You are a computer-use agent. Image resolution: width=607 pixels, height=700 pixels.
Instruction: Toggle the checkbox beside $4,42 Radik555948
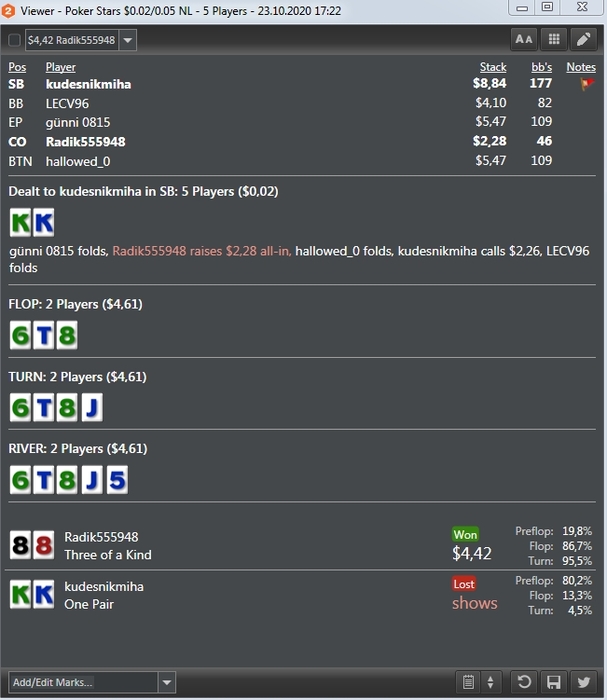(x=14, y=40)
